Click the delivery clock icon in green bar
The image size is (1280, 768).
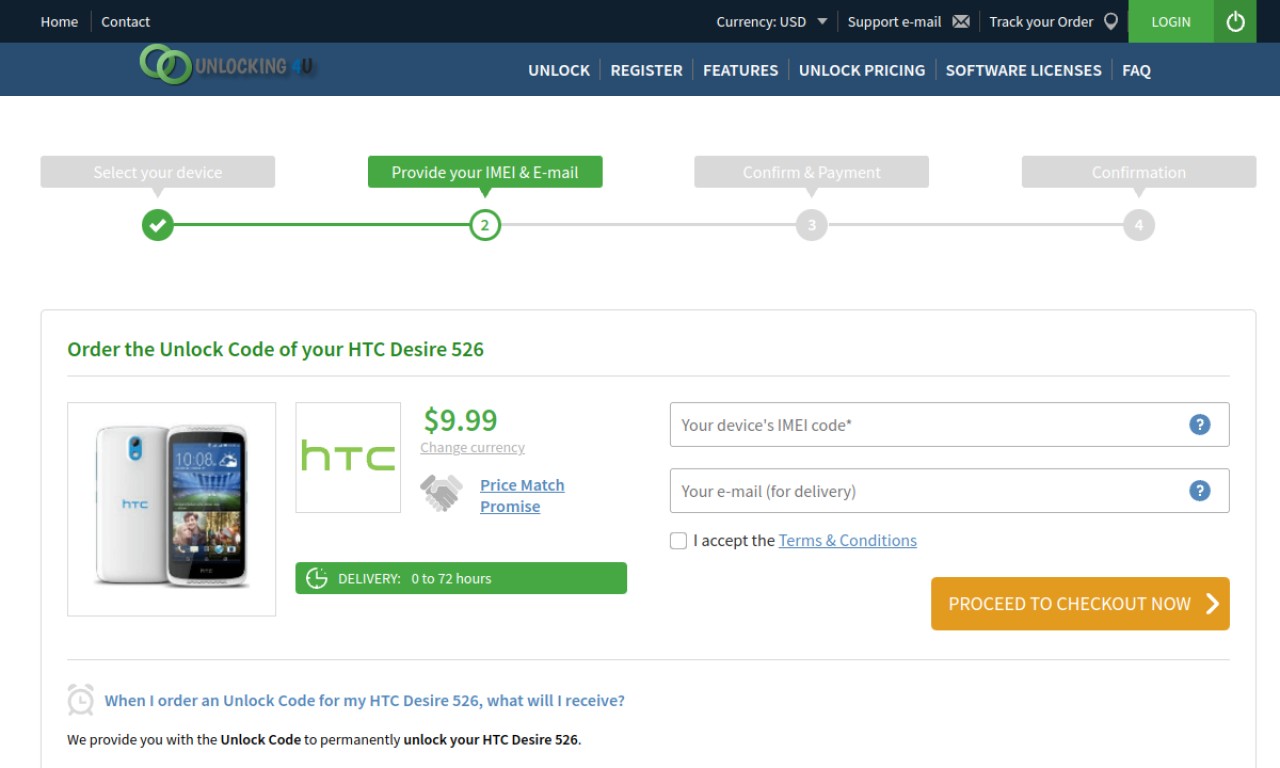point(316,578)
